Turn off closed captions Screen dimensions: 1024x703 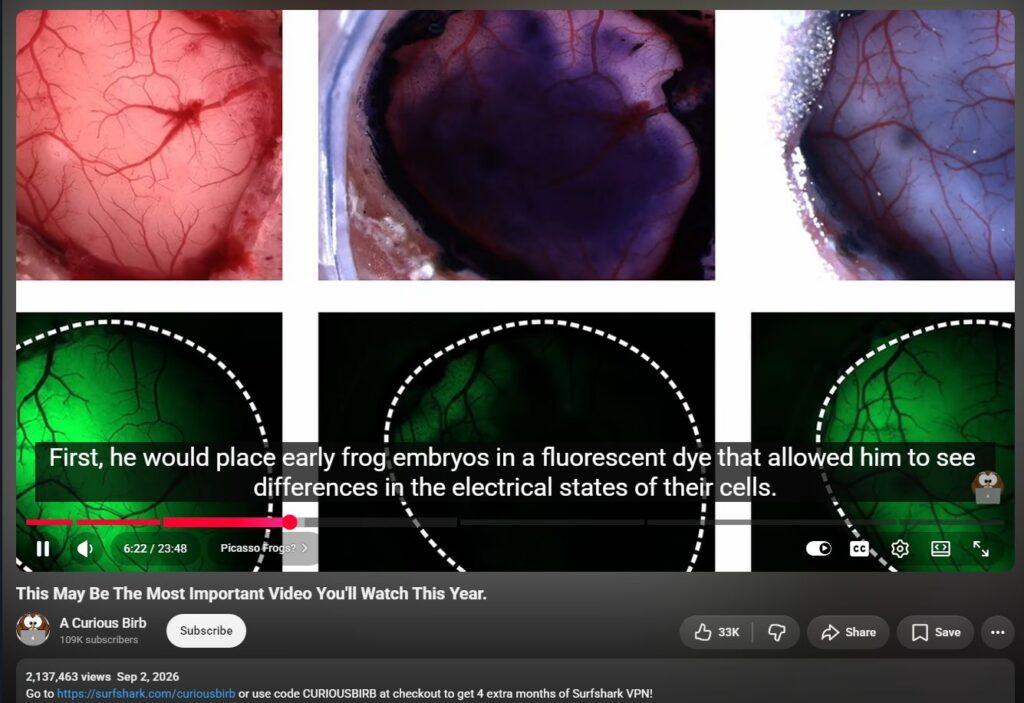[x=859, y=548]
